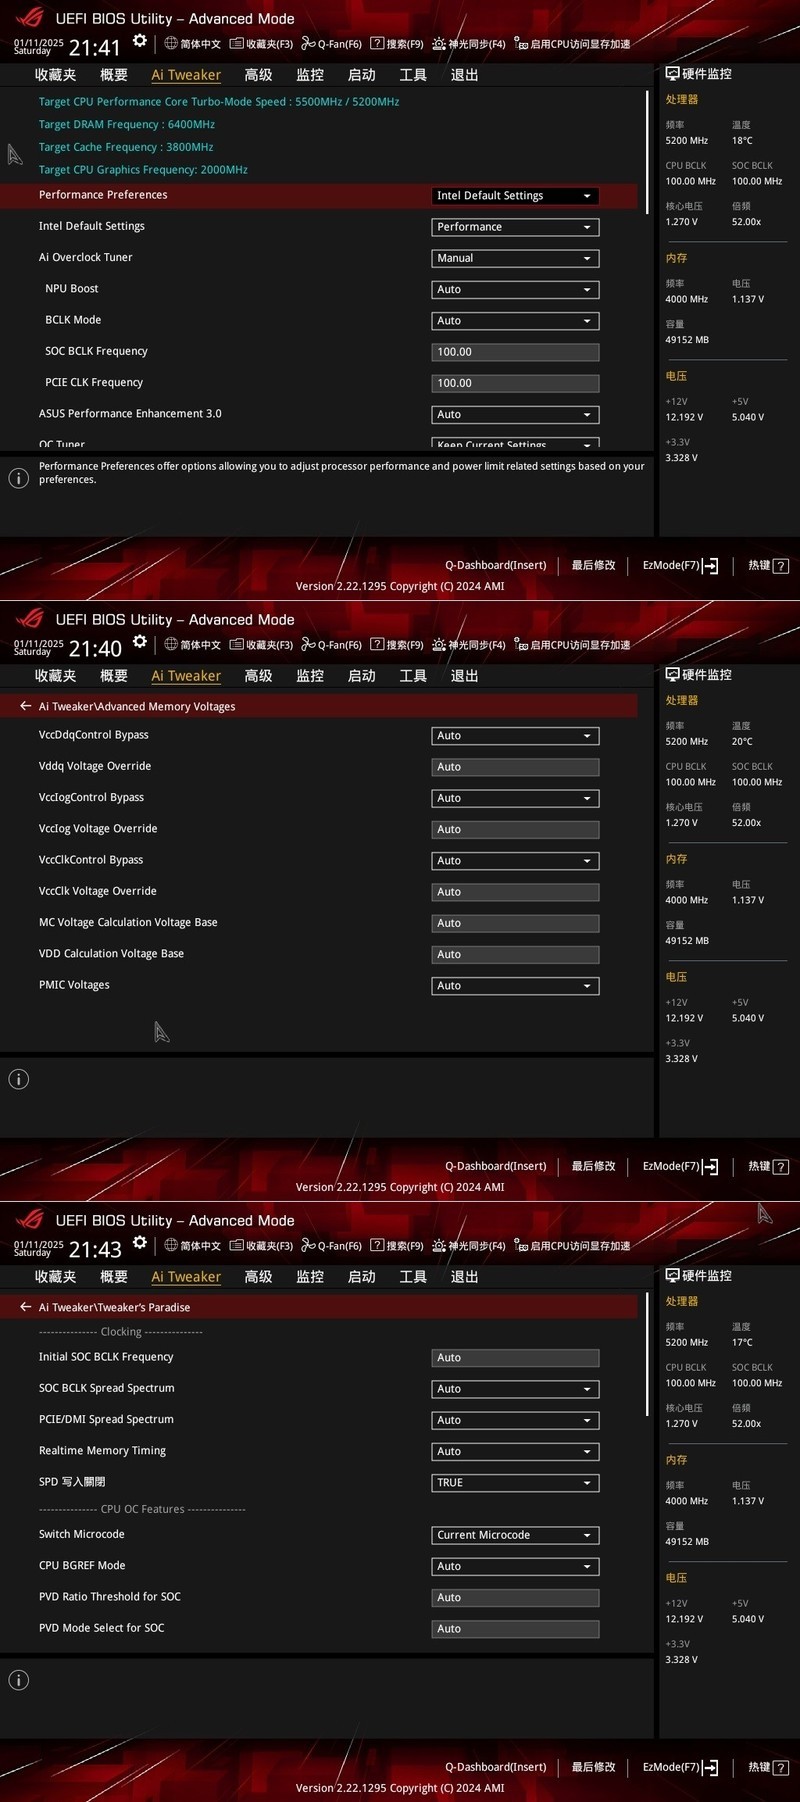This screenshot has width=800, height=1802.
Task: Click 硬件监控 monitor icon in 21:40 screen
Action: pos(672,674)
